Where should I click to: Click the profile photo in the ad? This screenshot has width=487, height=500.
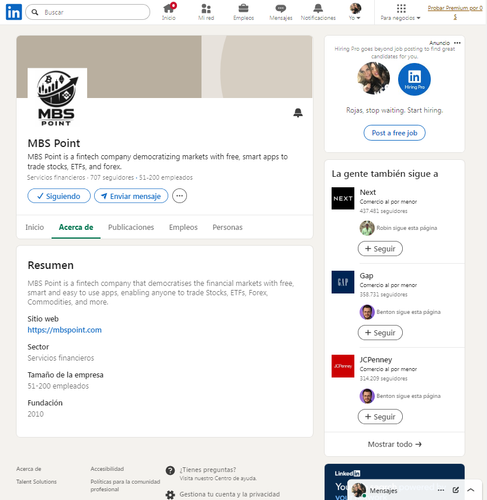(373, 79)
